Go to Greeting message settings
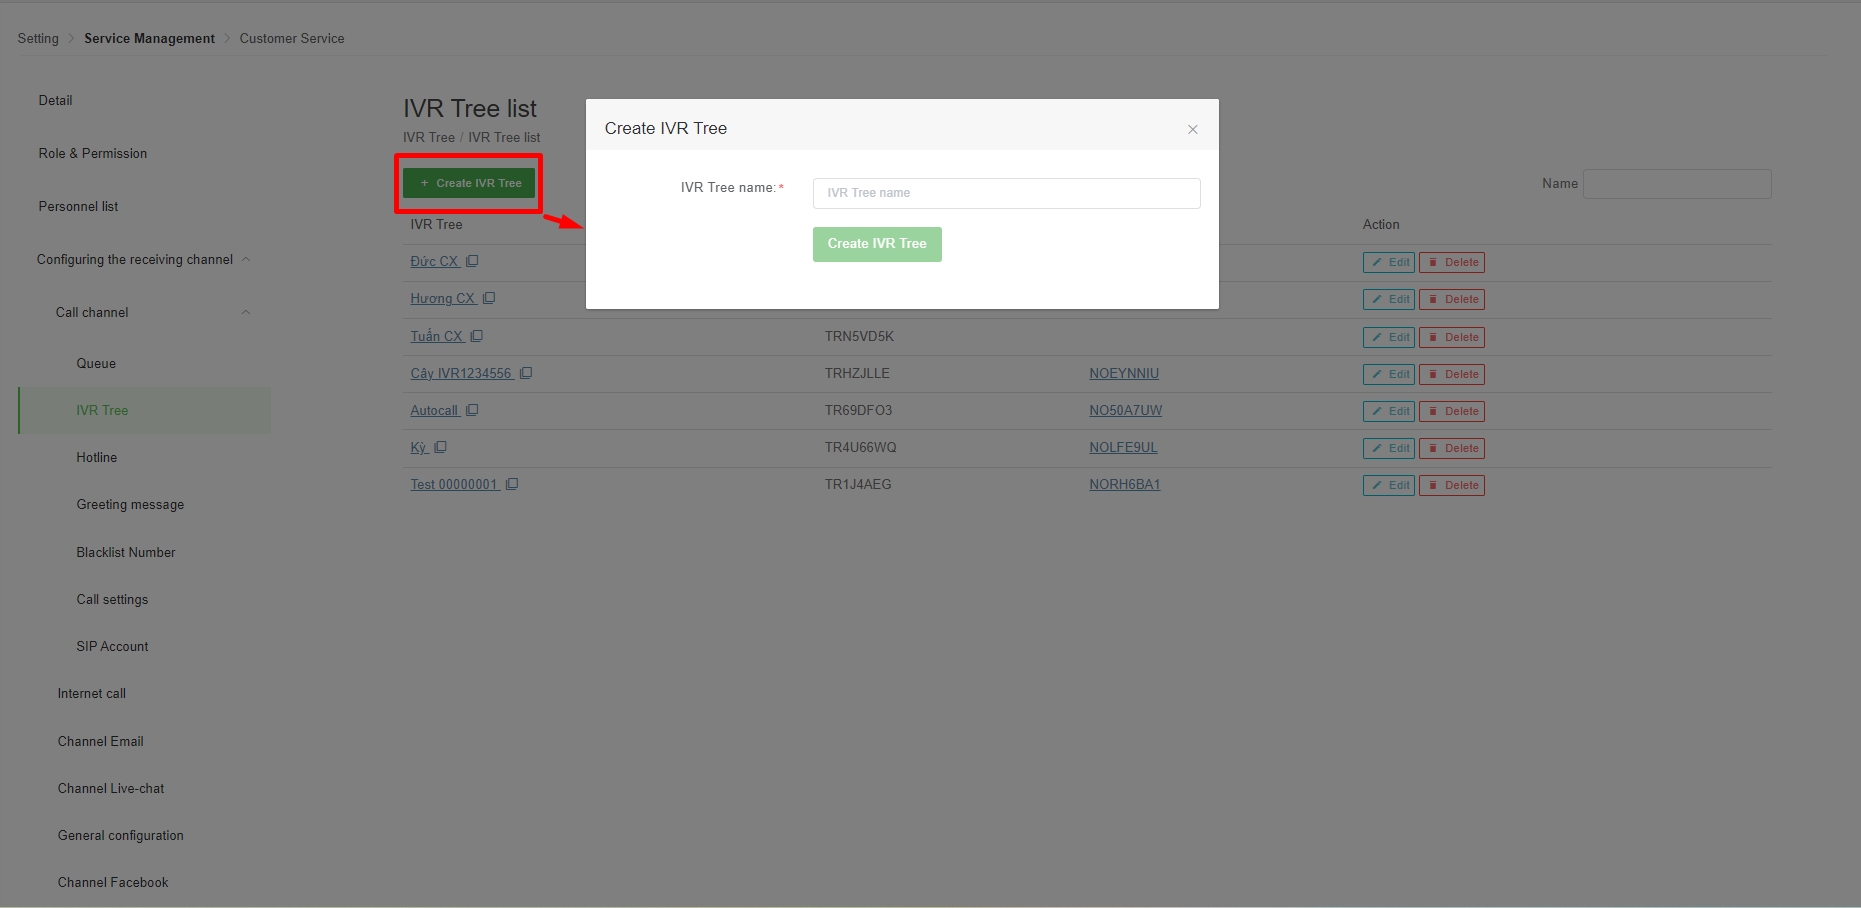The image size is (1861, 908). pos(130,505)
